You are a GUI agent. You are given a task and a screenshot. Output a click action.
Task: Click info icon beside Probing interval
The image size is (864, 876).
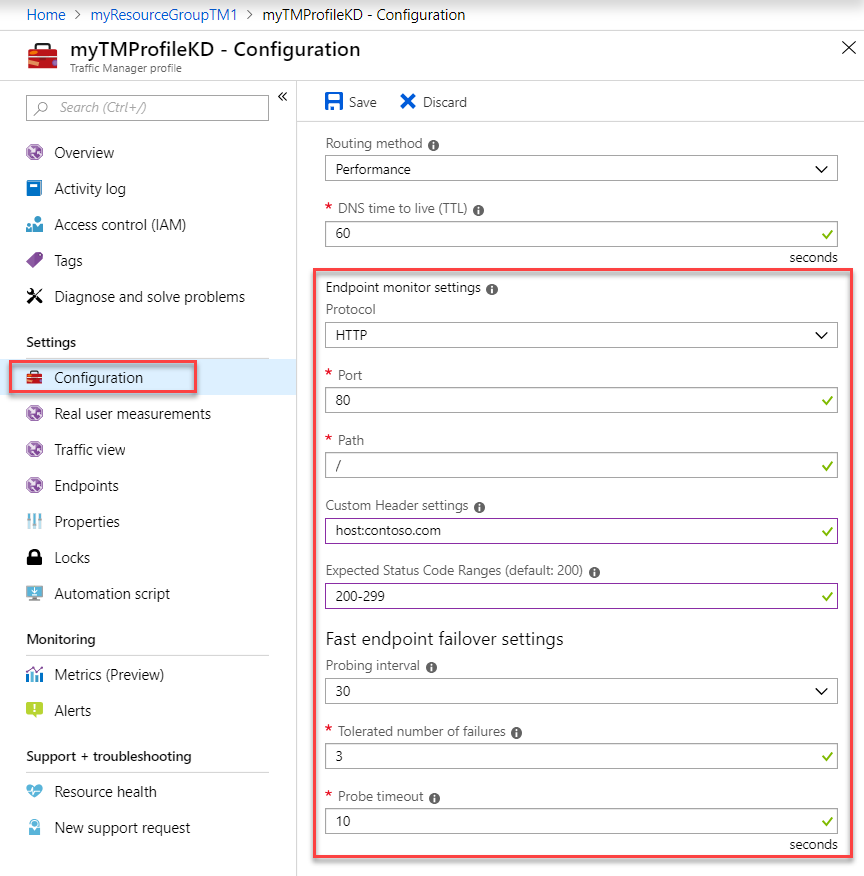click(432, 667)
